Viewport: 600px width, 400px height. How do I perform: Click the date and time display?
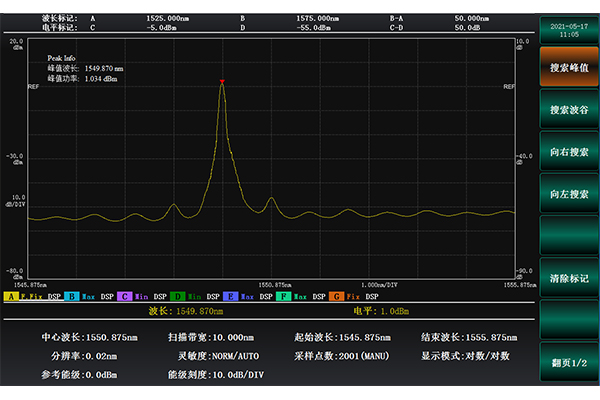(569, 30)
